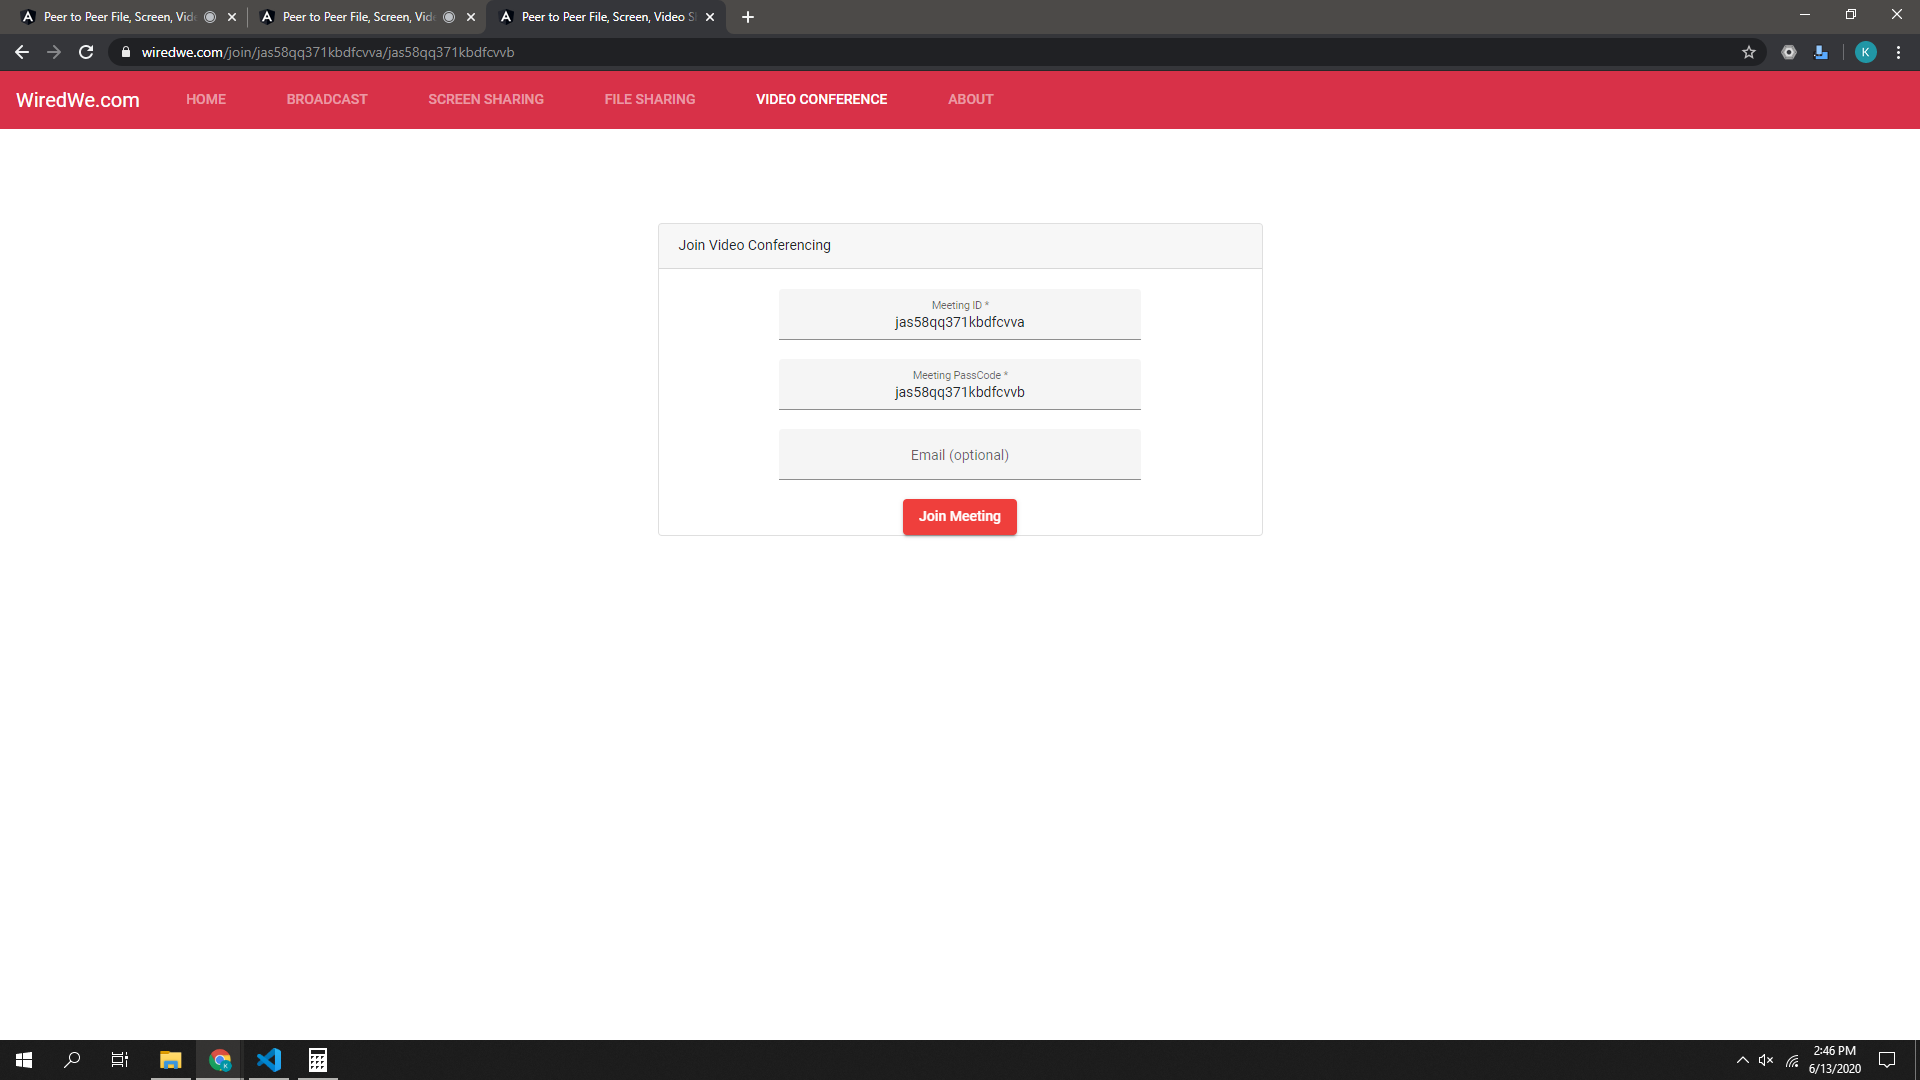Click the WiredWe.com logo link
1920x1080 pixels.
click(x=77, y=100)
